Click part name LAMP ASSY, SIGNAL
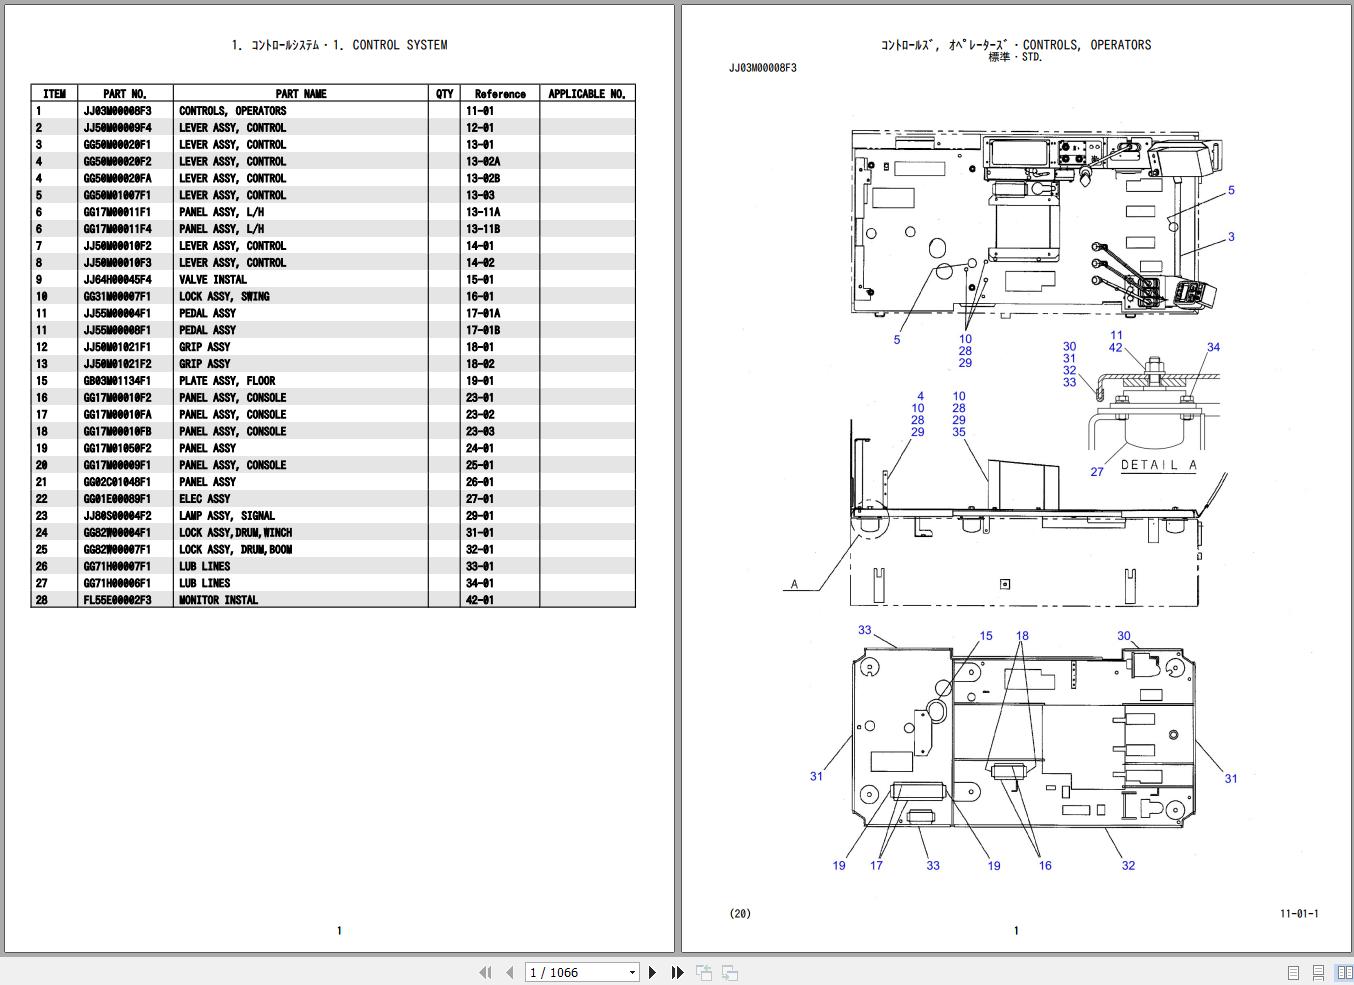Viewport: 1354px width, 985px height. (x=227, y=516)
